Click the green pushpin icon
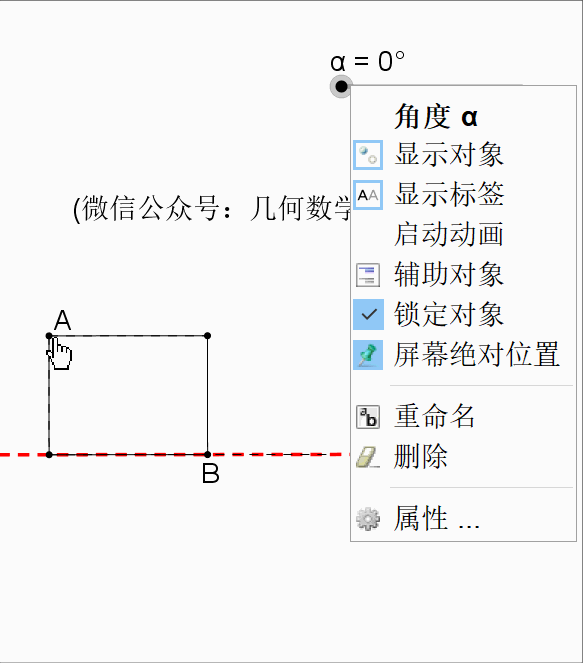Viewport: 583px width, 663px height. pyautogui.click(x=368, y=355)
